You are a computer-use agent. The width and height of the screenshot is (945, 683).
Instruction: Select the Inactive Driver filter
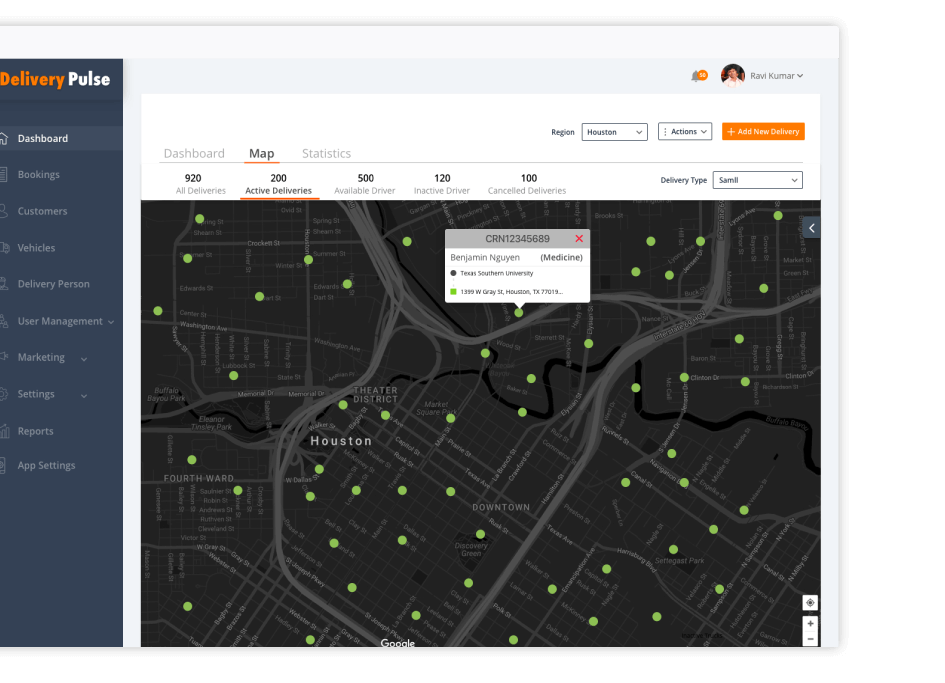(442, 184)
